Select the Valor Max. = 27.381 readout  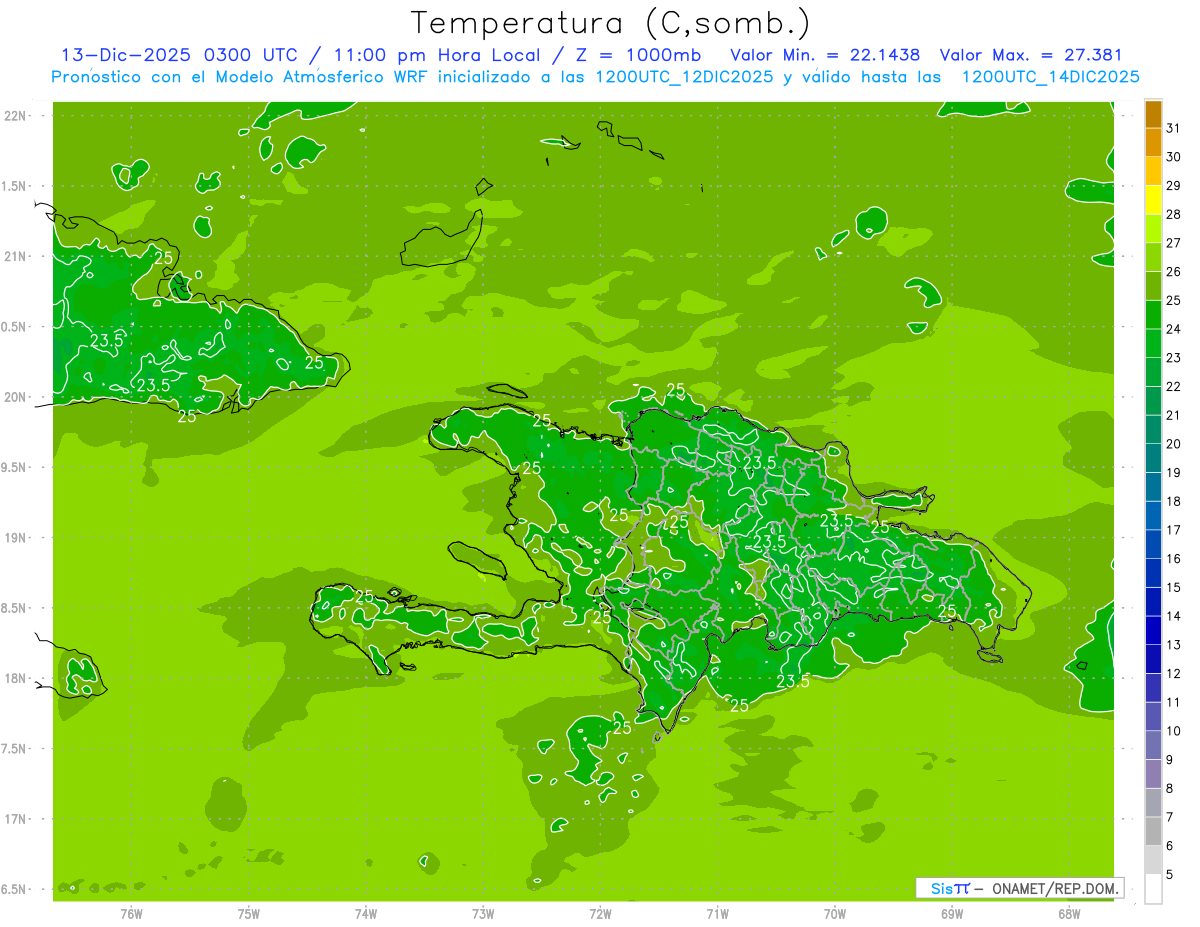pyautogui.click(x=1031, y=55)
